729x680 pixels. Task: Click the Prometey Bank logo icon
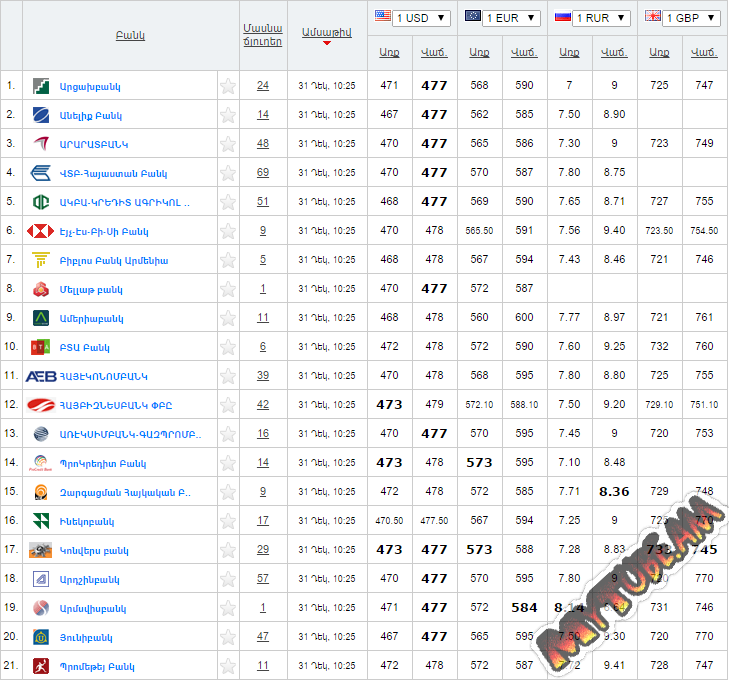point(41,666)
